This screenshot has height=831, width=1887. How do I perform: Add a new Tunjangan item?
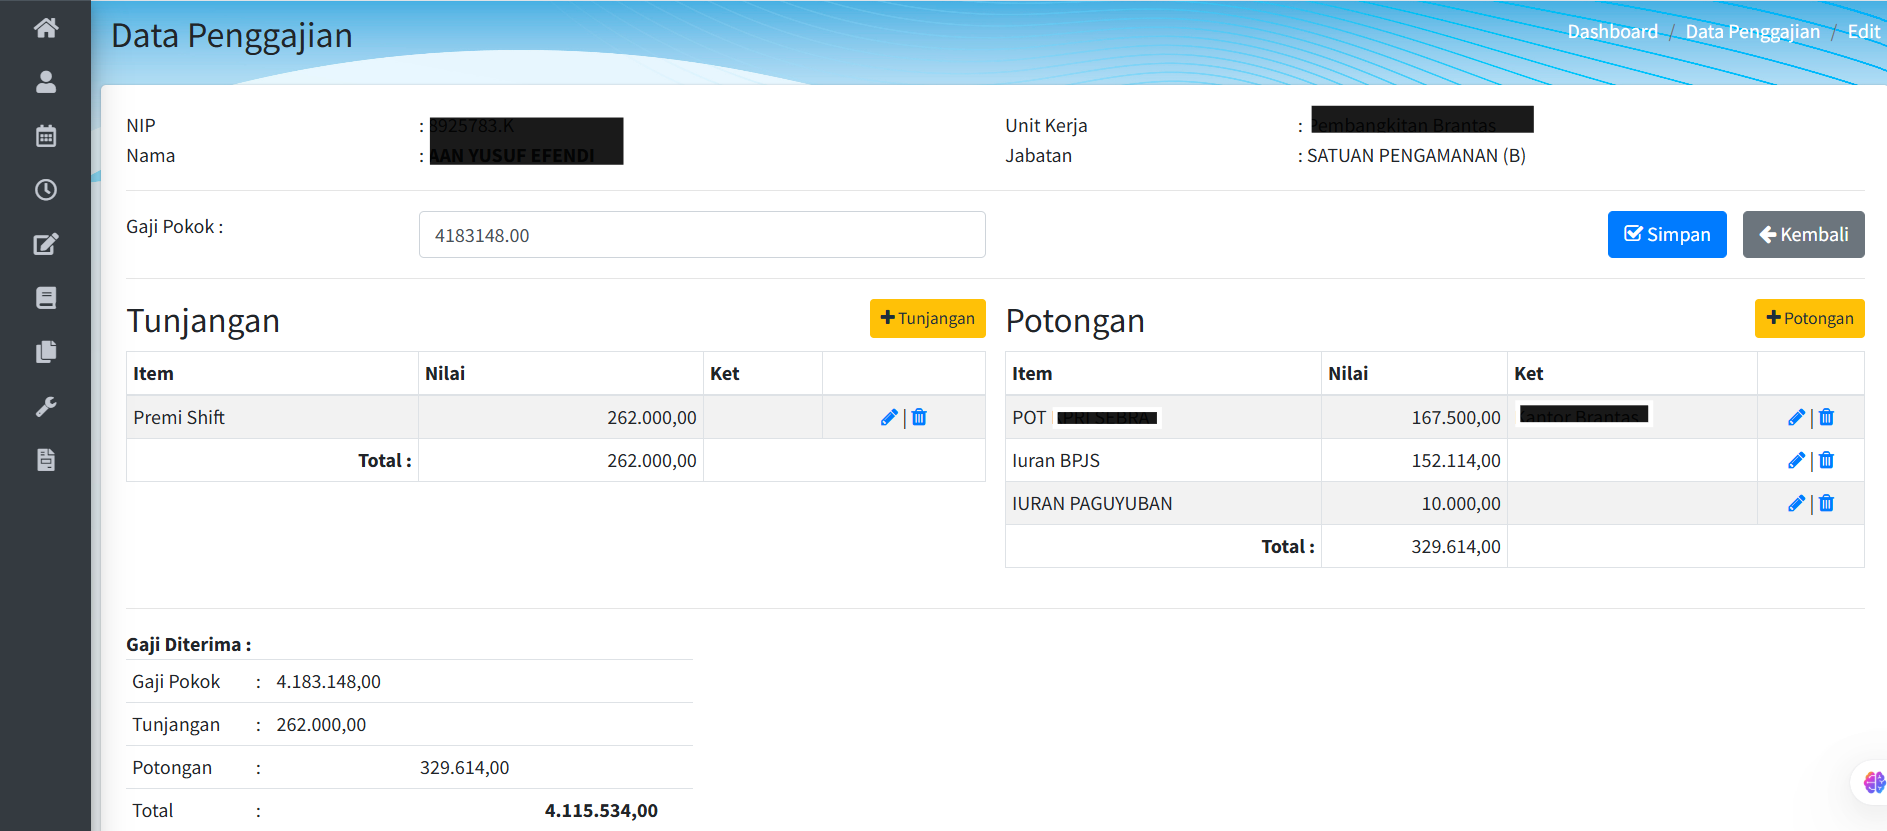(x=927, y=319)
